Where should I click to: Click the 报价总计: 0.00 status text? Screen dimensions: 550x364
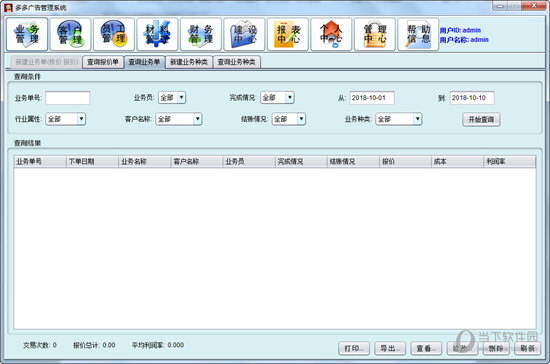pyautogui.click(x=94, y=345)
